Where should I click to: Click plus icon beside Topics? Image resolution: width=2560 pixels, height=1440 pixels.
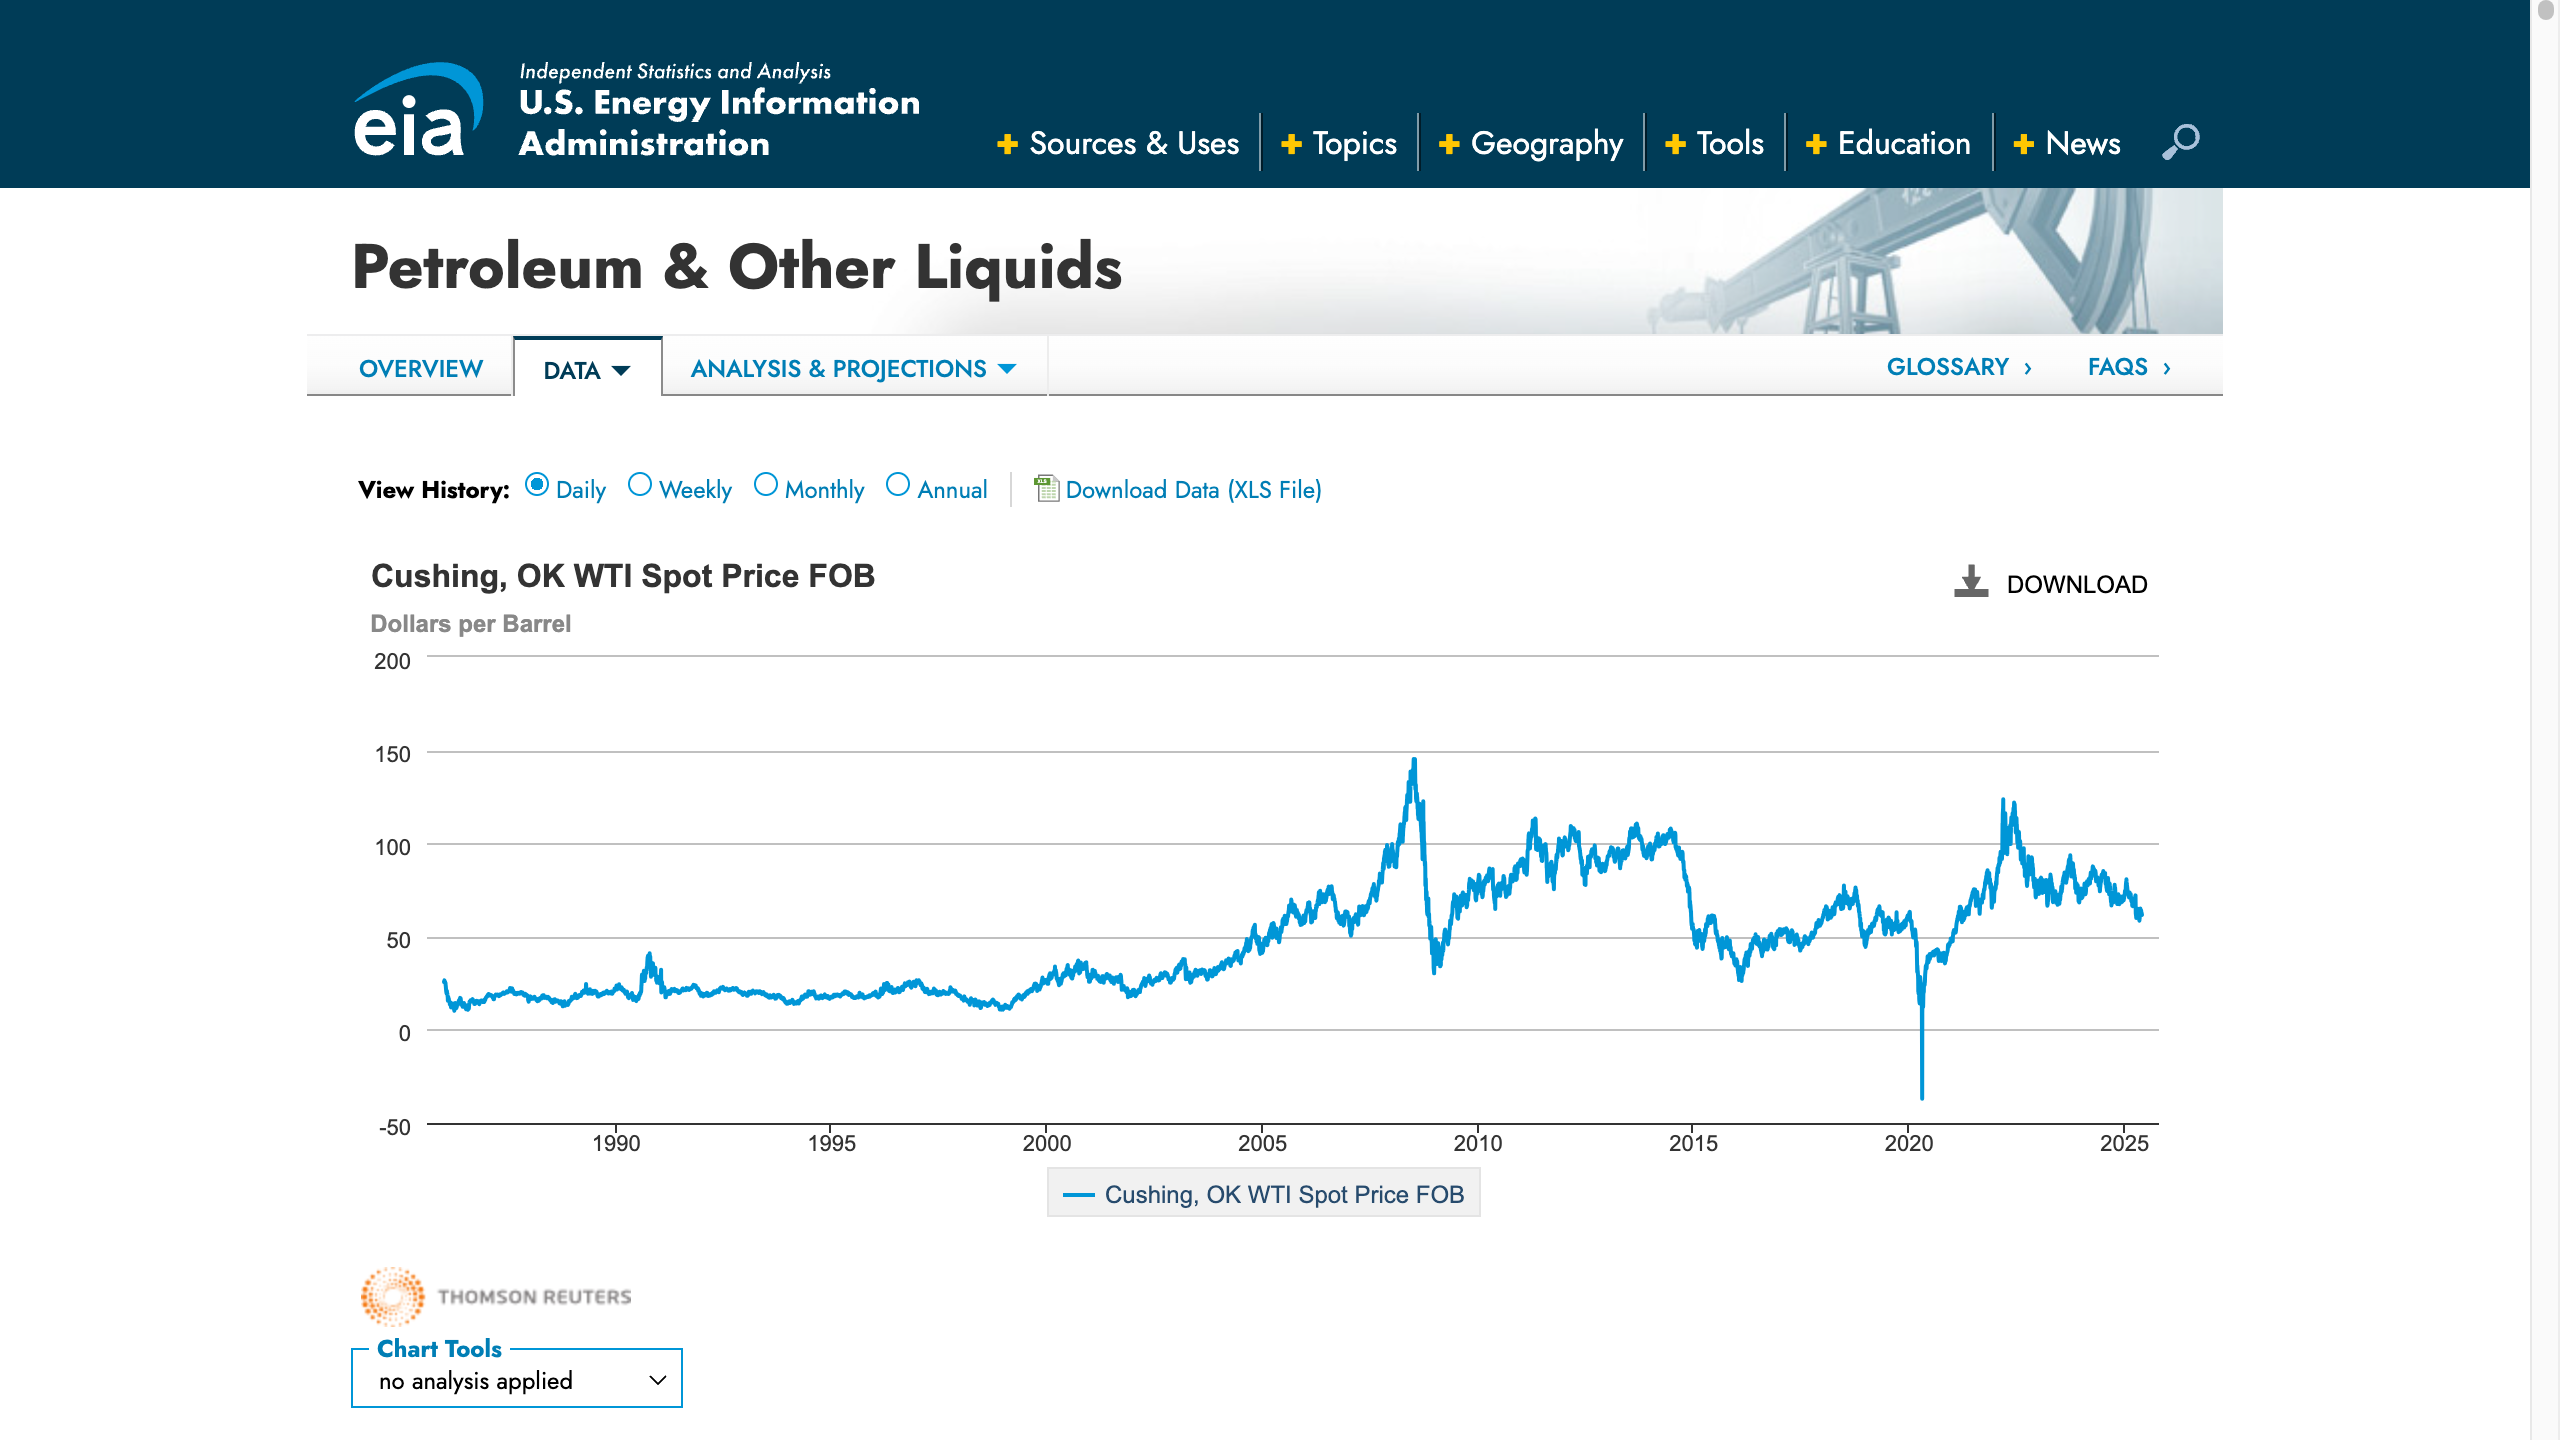(x=1291, y=144)
